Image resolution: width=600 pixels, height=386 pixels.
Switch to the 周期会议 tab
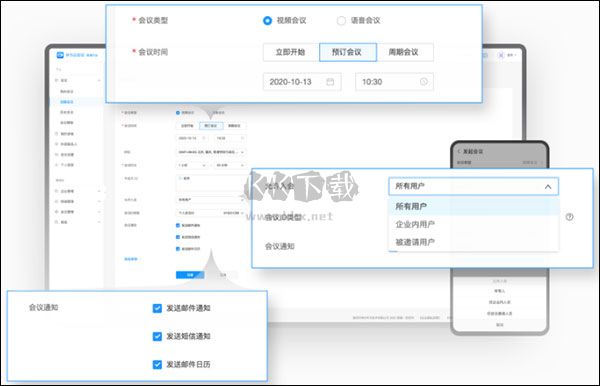coord(405,52)
